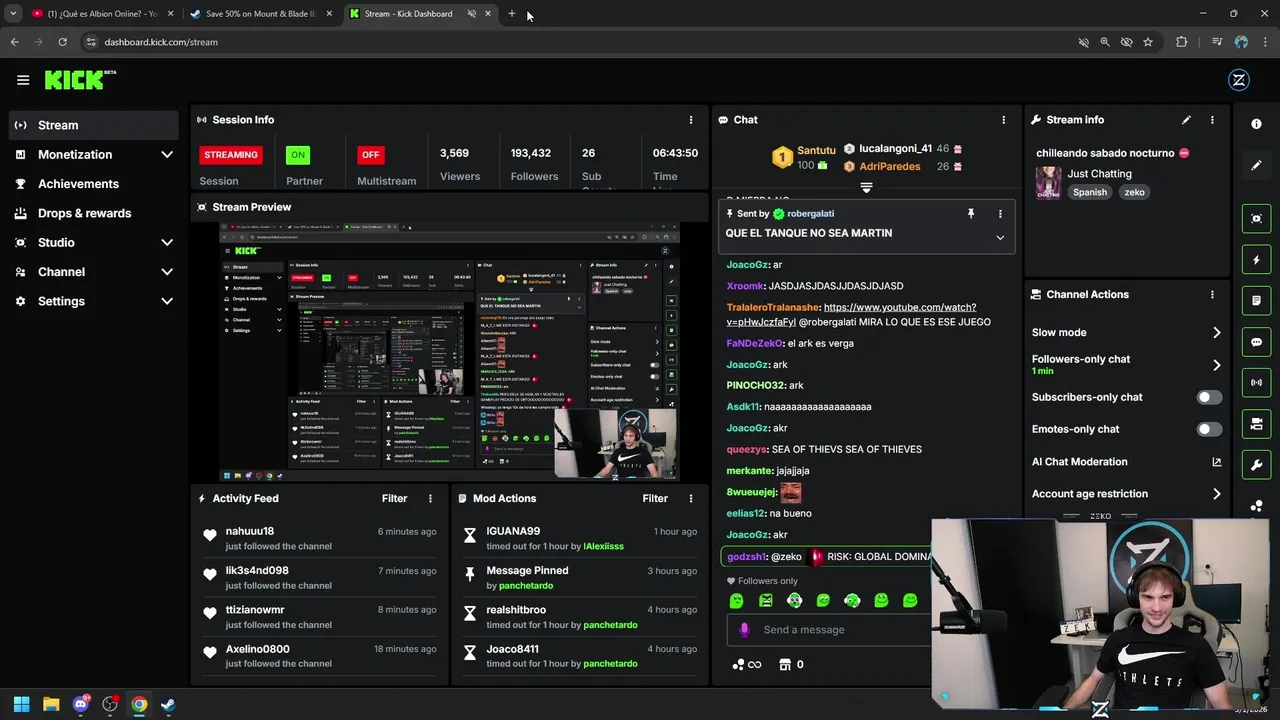The width and height of the screenshot is (1280, 720).
Task: Expand the Settings sidebar section
Action: point(167,301)
